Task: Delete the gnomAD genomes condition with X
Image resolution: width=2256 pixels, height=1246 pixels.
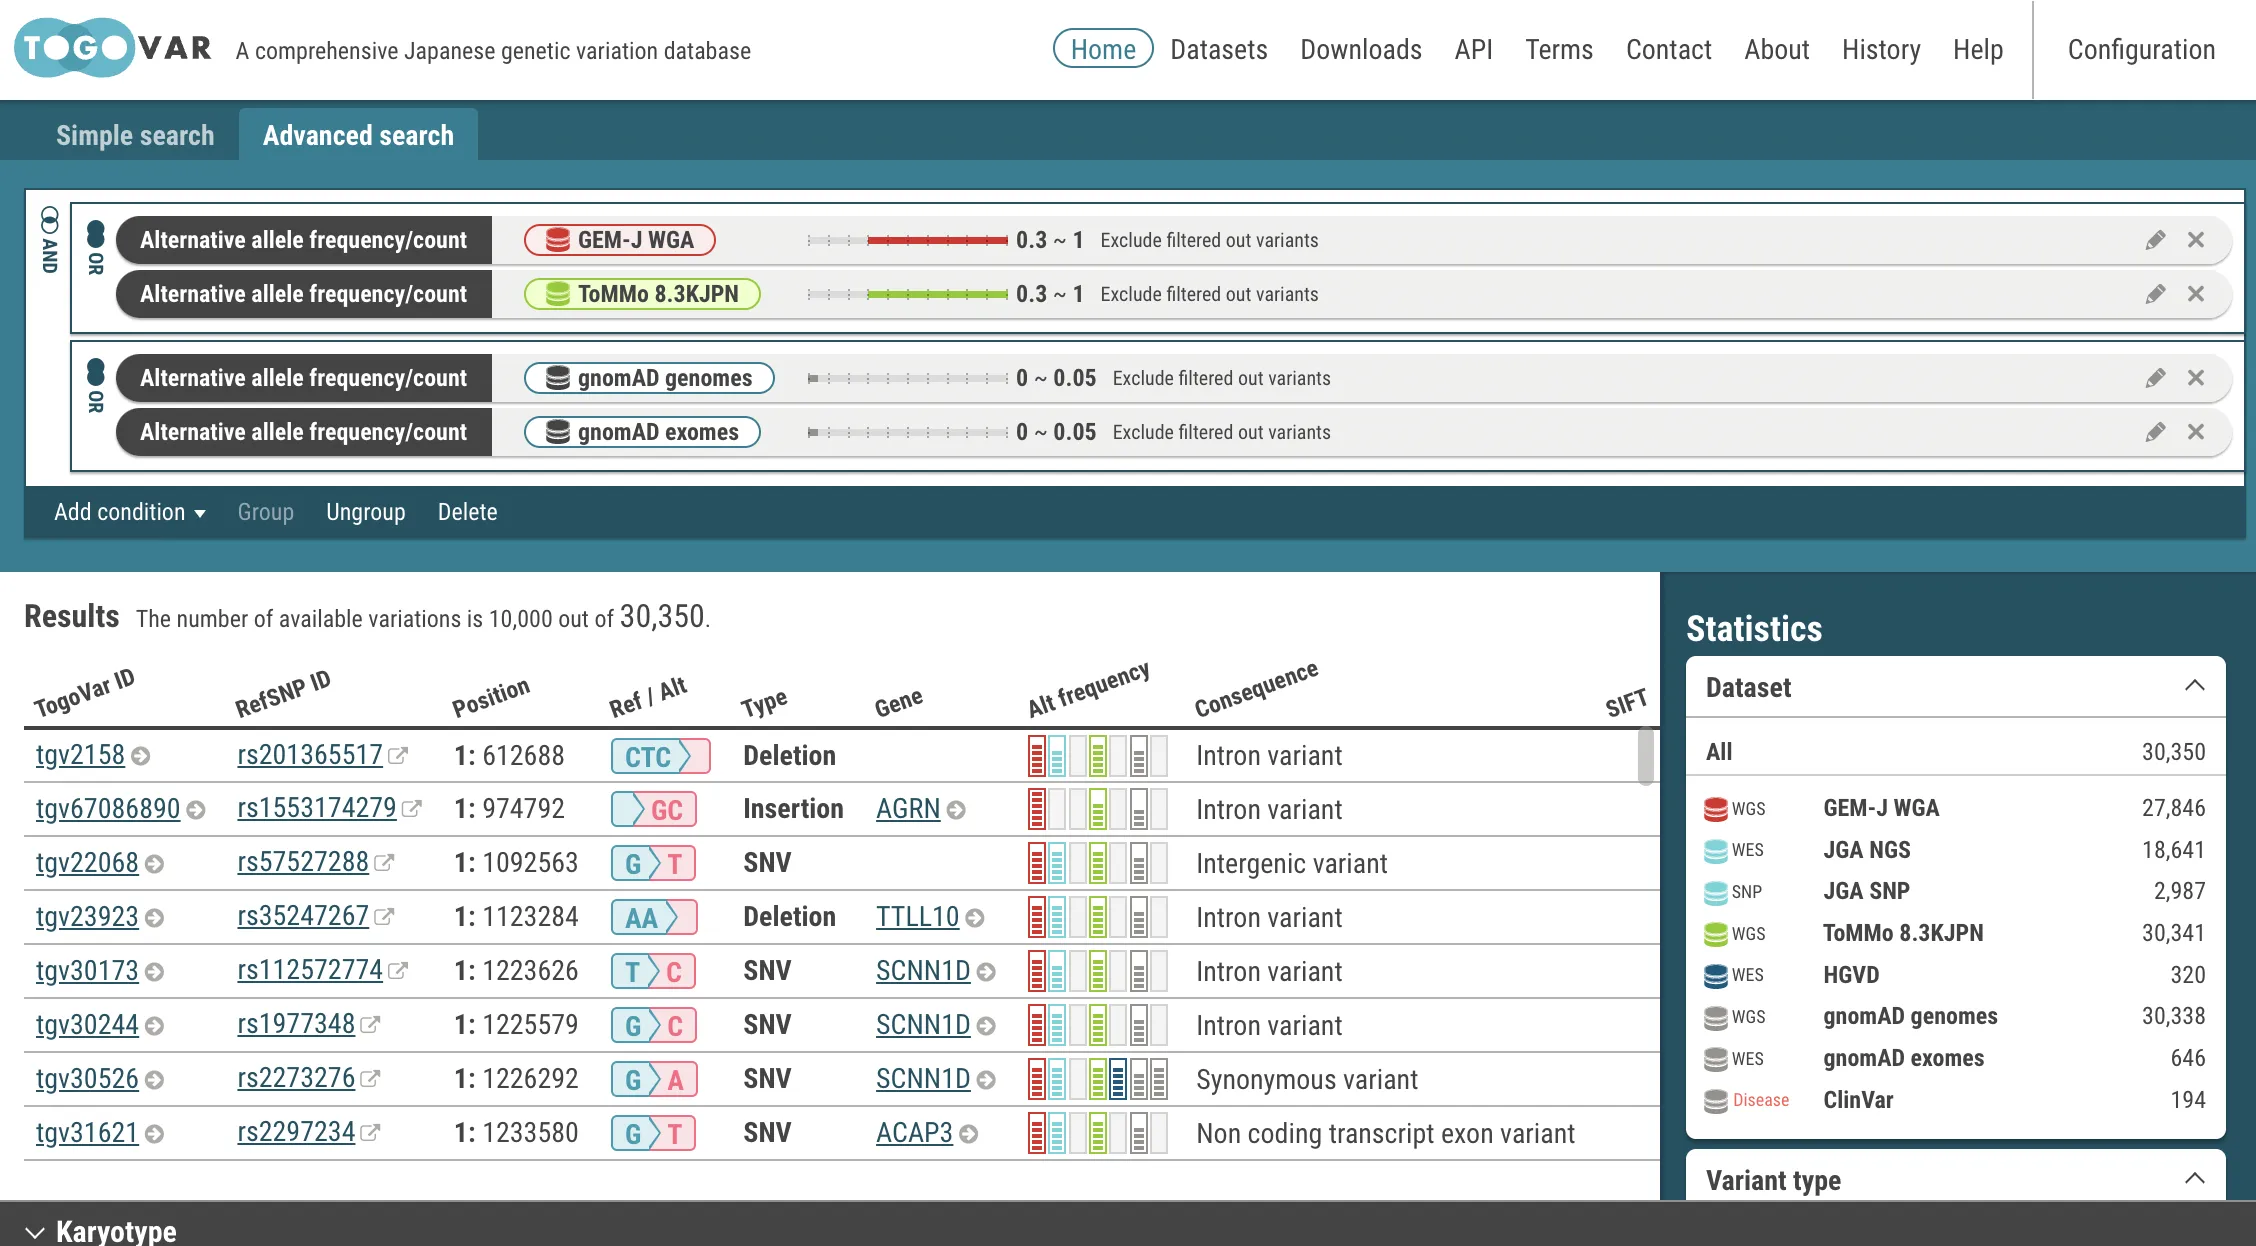Action: tap(2196, 378)
